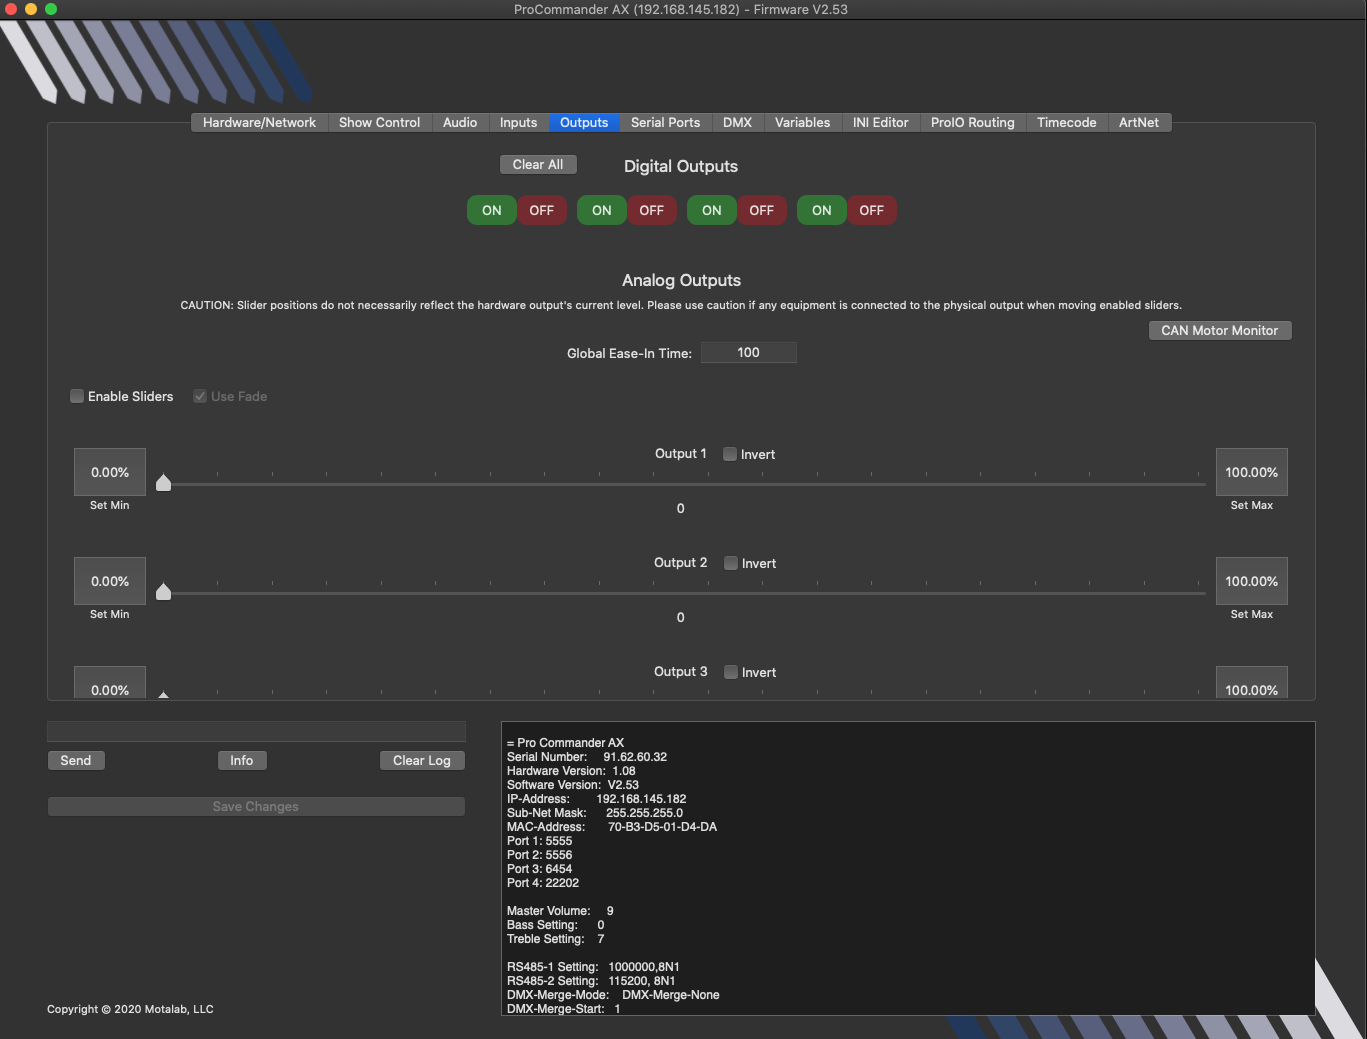Click Output 2 maximum value box
Image resolution: width=1367 pixels, height=1039 pixels.
[1251, 581]
